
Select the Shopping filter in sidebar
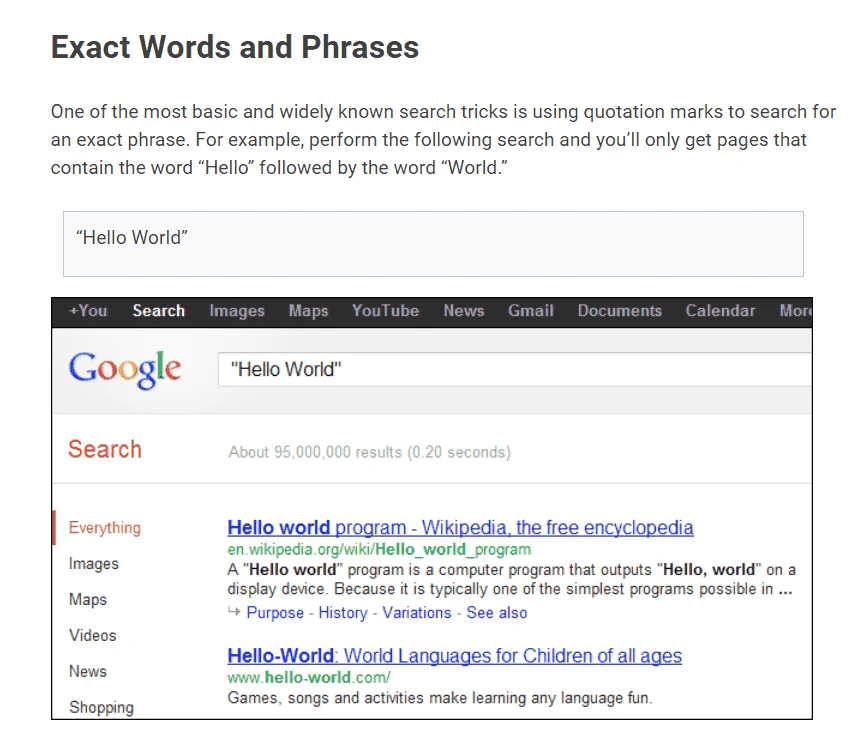tap(102, 707)
